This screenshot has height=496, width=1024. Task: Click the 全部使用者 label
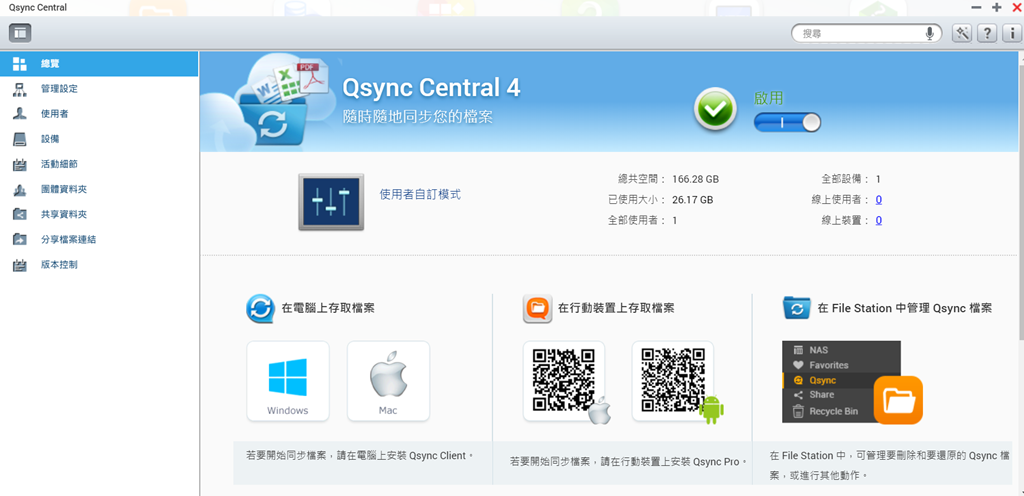637,221
